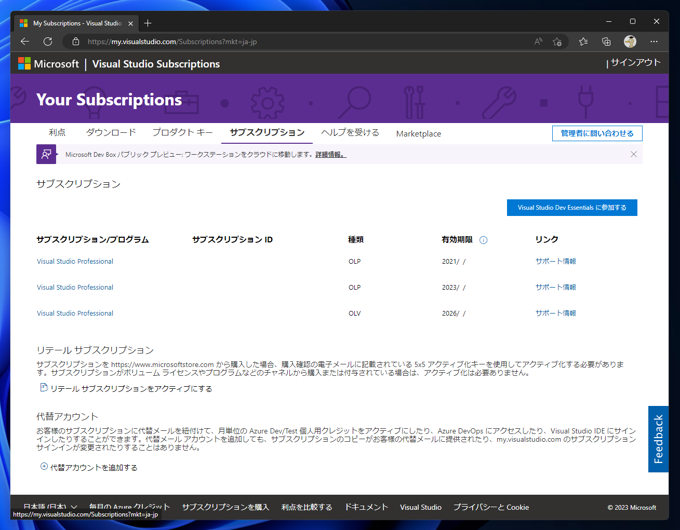Click 管理者に問い合わせる button

[597, 133]
